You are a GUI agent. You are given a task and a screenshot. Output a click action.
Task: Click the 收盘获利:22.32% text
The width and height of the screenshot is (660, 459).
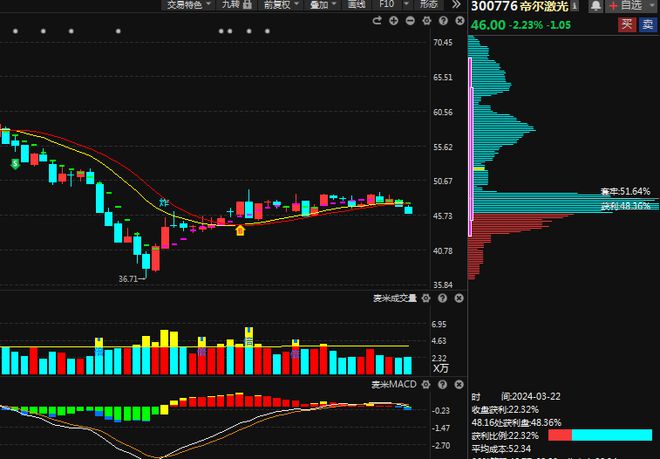[505, 409]
